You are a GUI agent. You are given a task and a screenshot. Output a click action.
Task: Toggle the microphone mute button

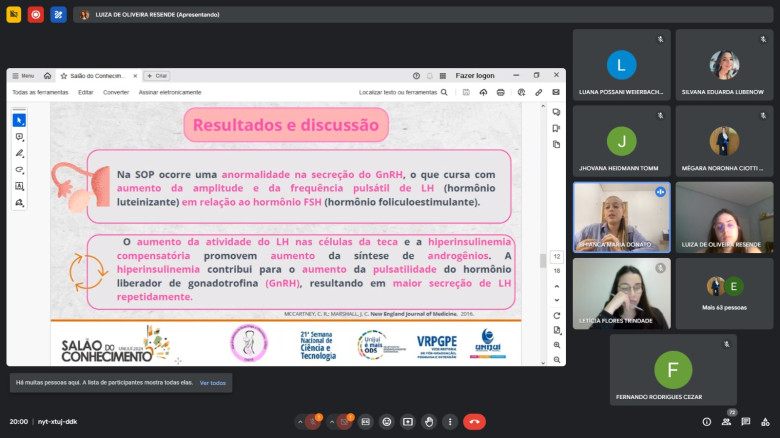point(314,422)
